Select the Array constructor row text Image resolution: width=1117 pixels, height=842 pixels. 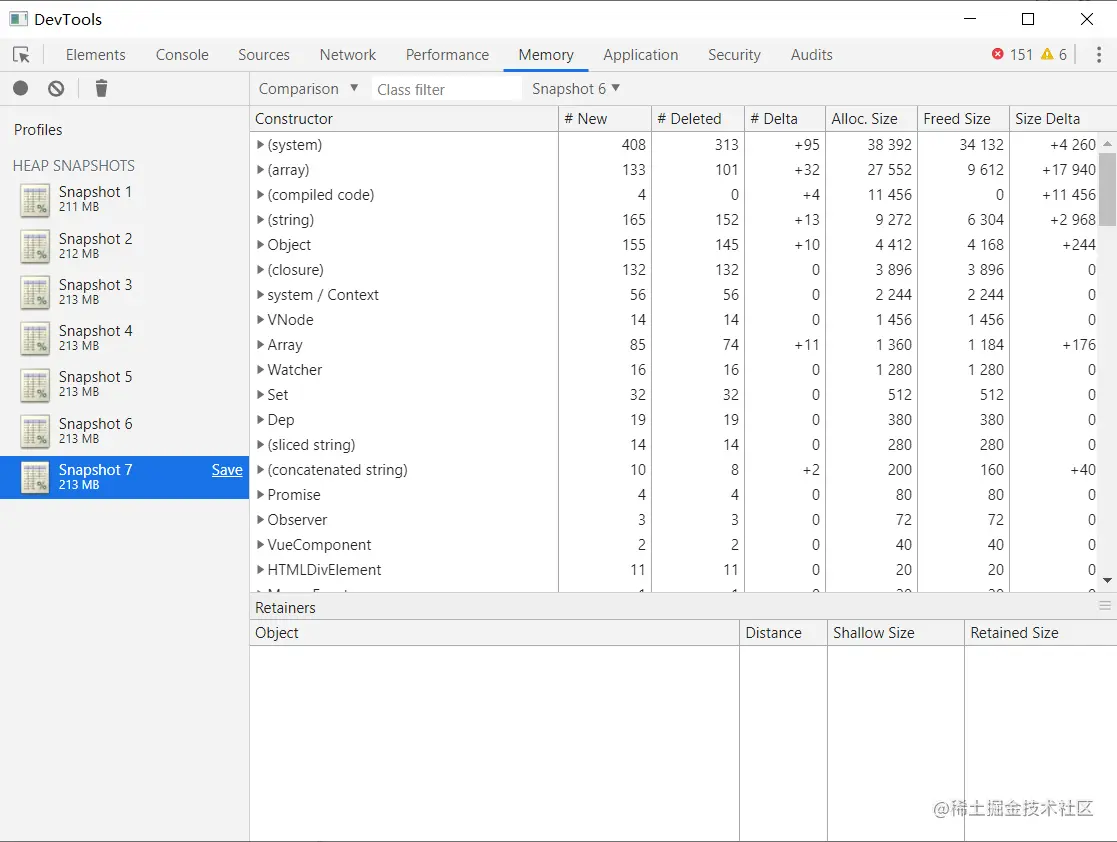click(x=285, y=345)
